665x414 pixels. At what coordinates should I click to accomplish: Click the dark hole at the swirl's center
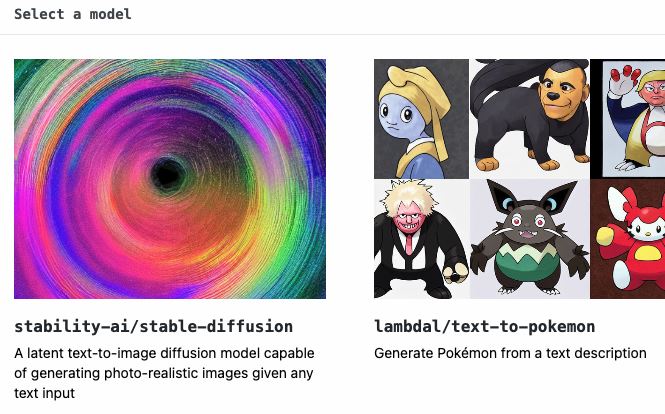(x=168, y=175)
